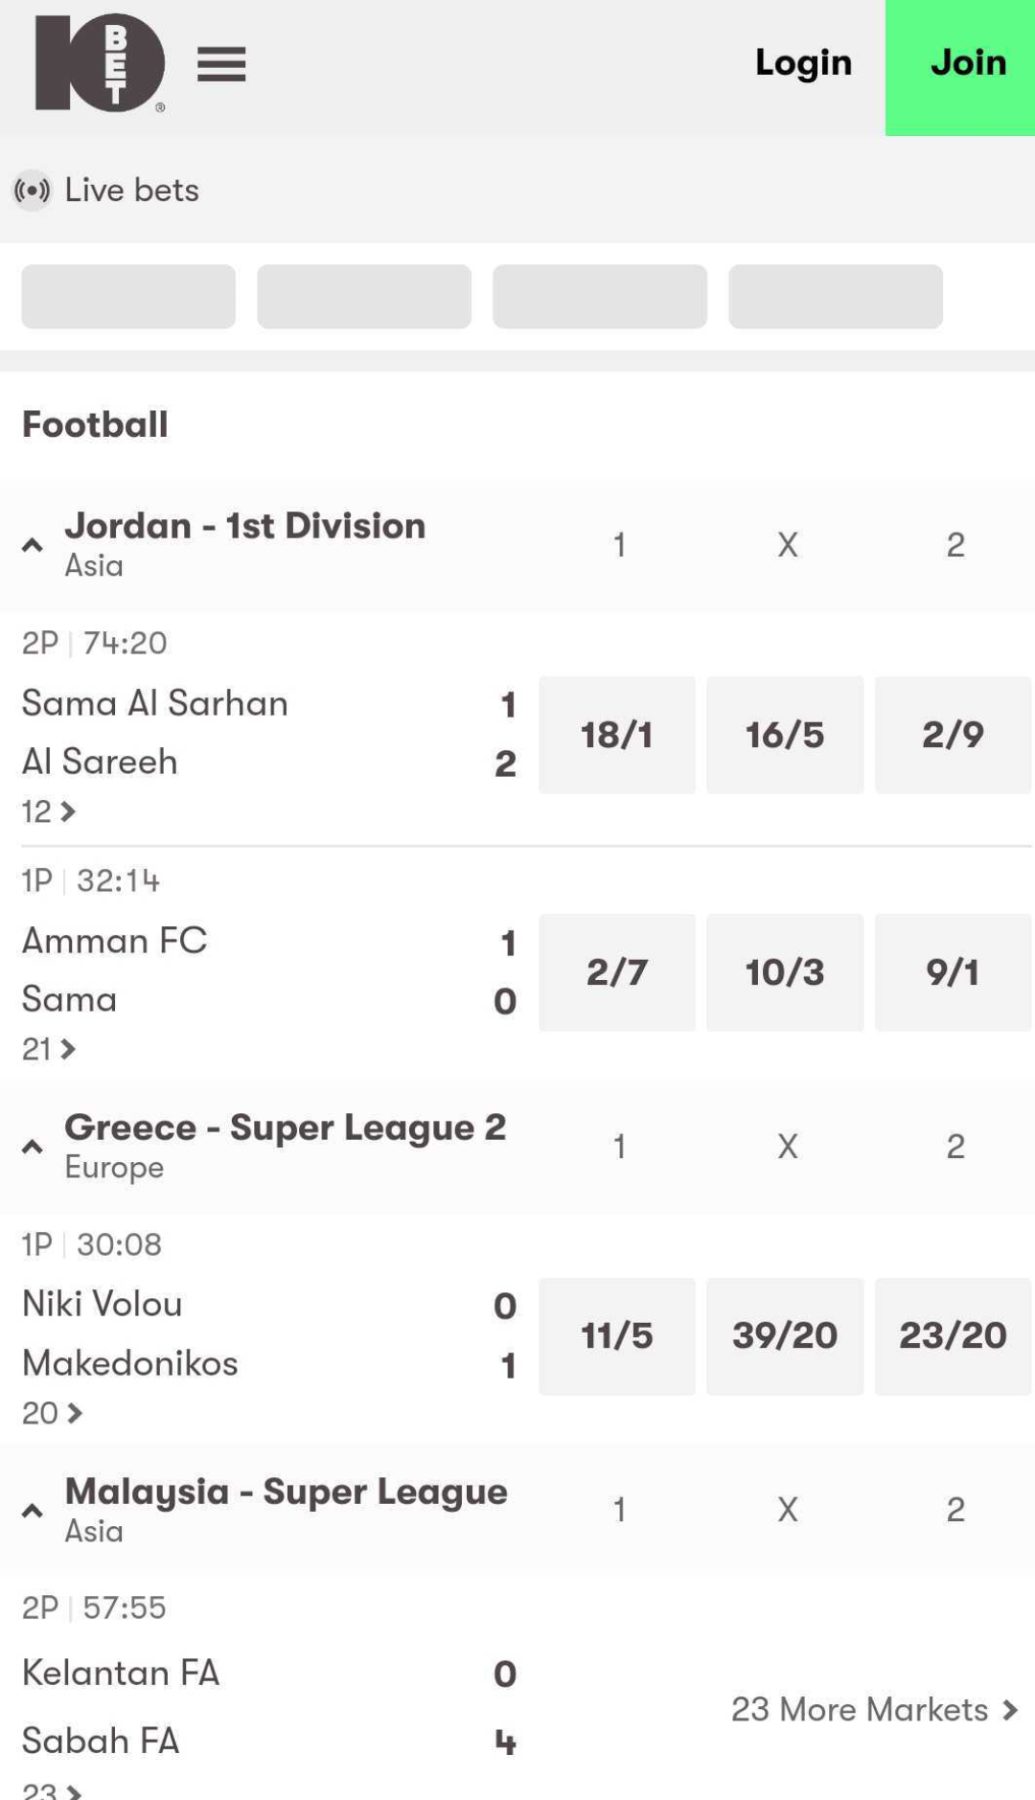Open 20 more markets for Niki Volou match

pyautogui.click(x=52, y=1413)
